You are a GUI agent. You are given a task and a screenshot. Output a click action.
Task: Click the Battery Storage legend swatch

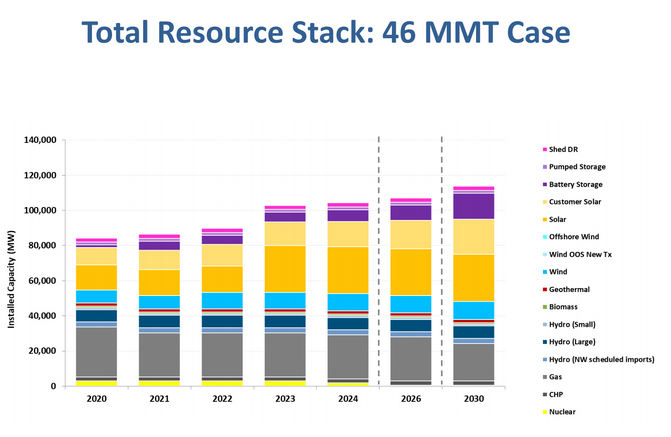tap(545, 184)
